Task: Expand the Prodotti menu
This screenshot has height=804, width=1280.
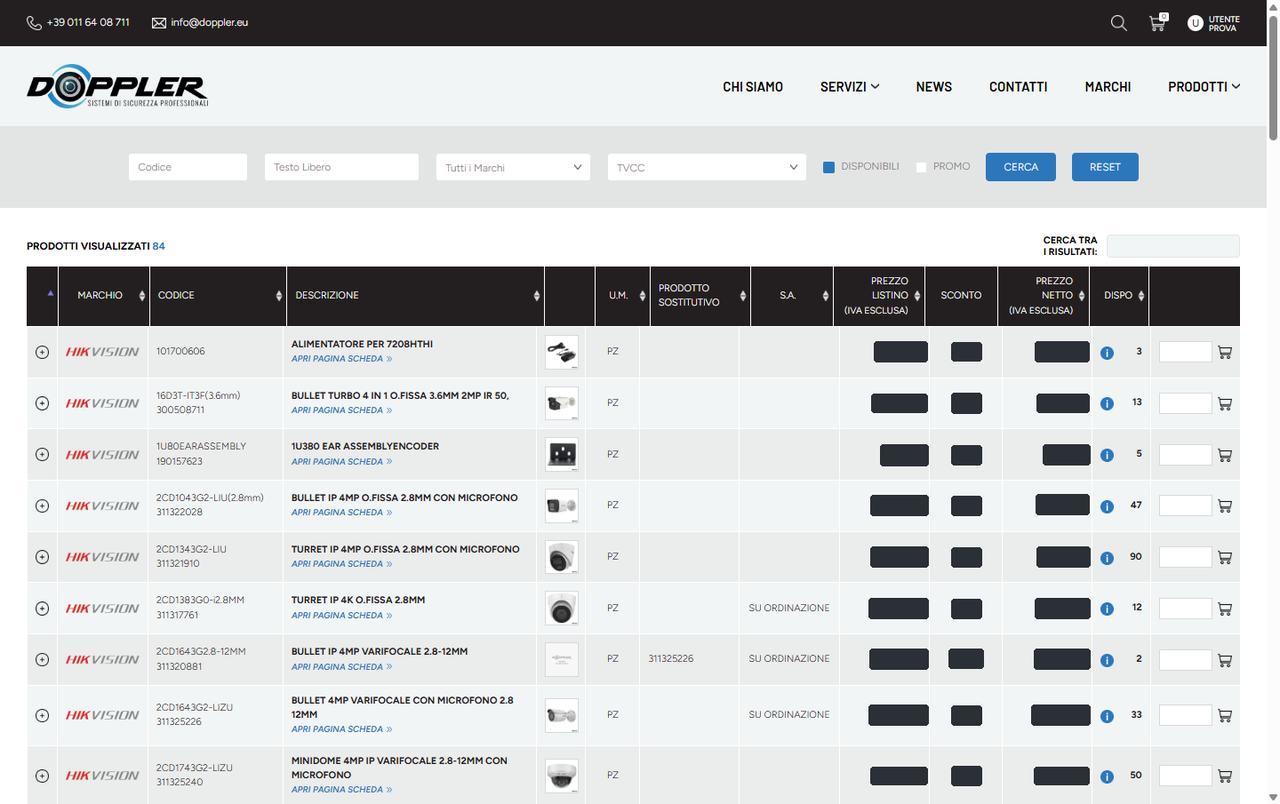Action: [x=1204, y=87]
